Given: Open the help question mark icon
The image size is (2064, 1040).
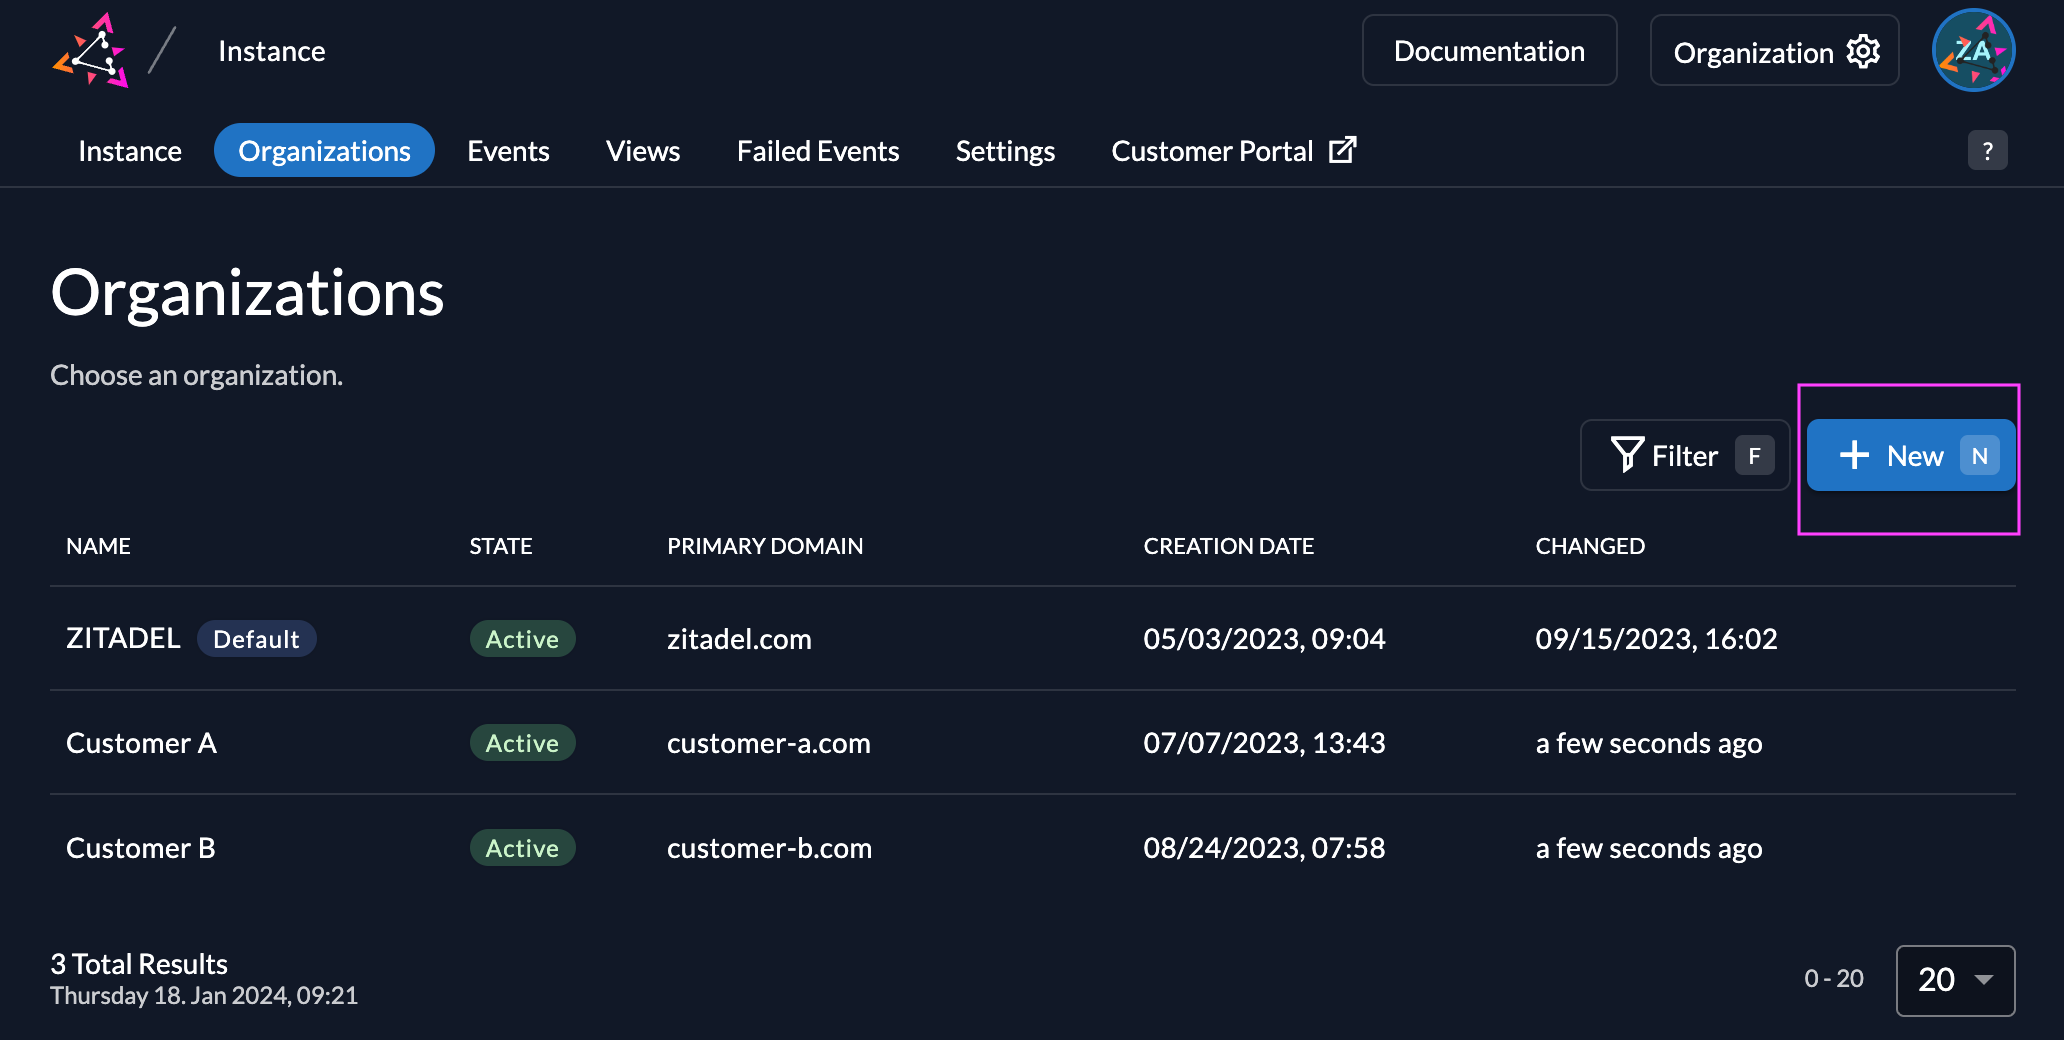Looking at the screenshot, I should tap(1988, 150).
